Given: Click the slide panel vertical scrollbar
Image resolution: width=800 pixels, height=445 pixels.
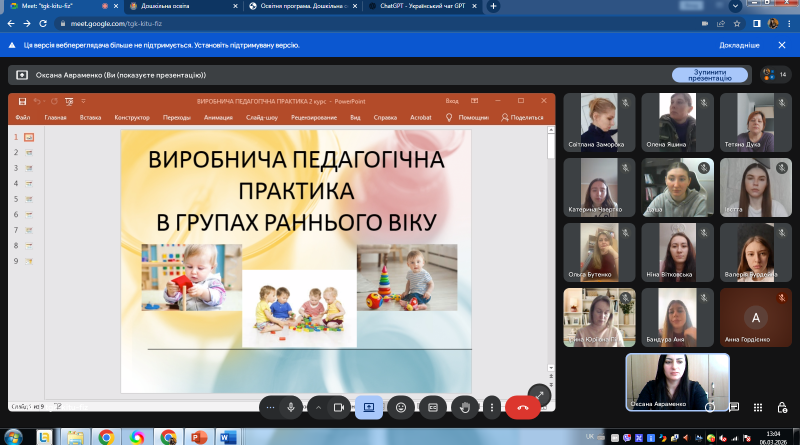Looking at the screenshot, I should (x=551, y=250).
